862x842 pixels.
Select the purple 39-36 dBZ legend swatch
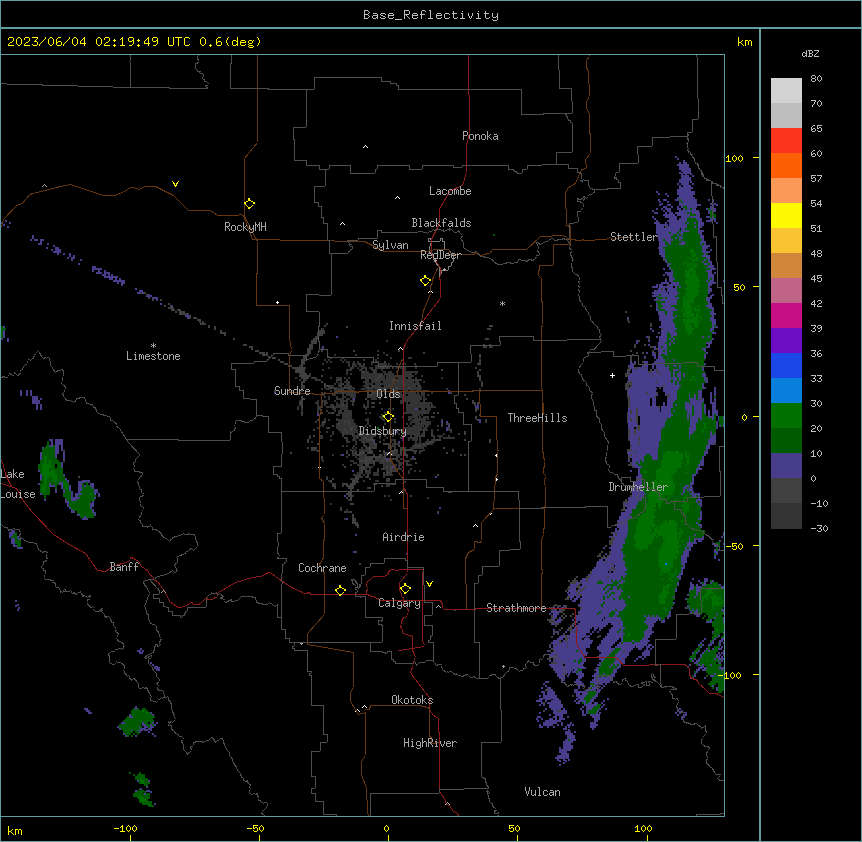[786, 341]
